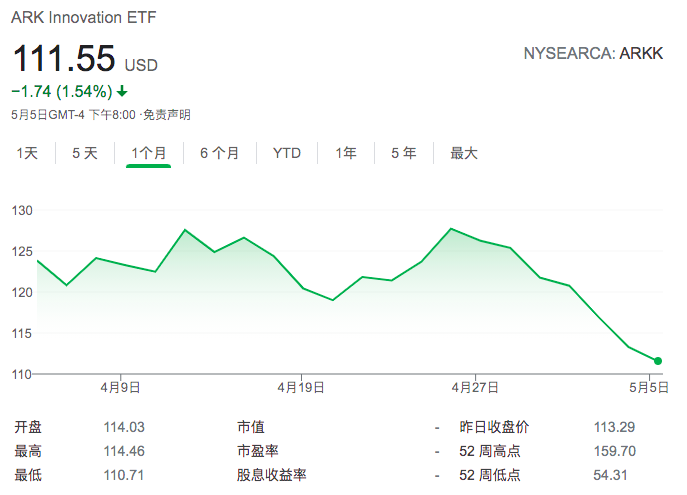Click the 昨日收盘价 value 113.29
Image resolution: width=687 pixels, height=495 pixels.
614,427
